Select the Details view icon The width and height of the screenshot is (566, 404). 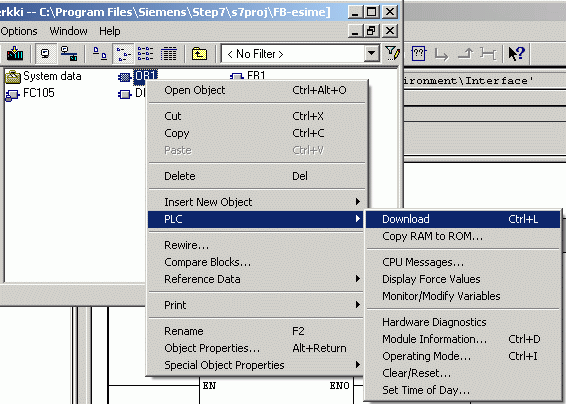click(x=168, y=54)
